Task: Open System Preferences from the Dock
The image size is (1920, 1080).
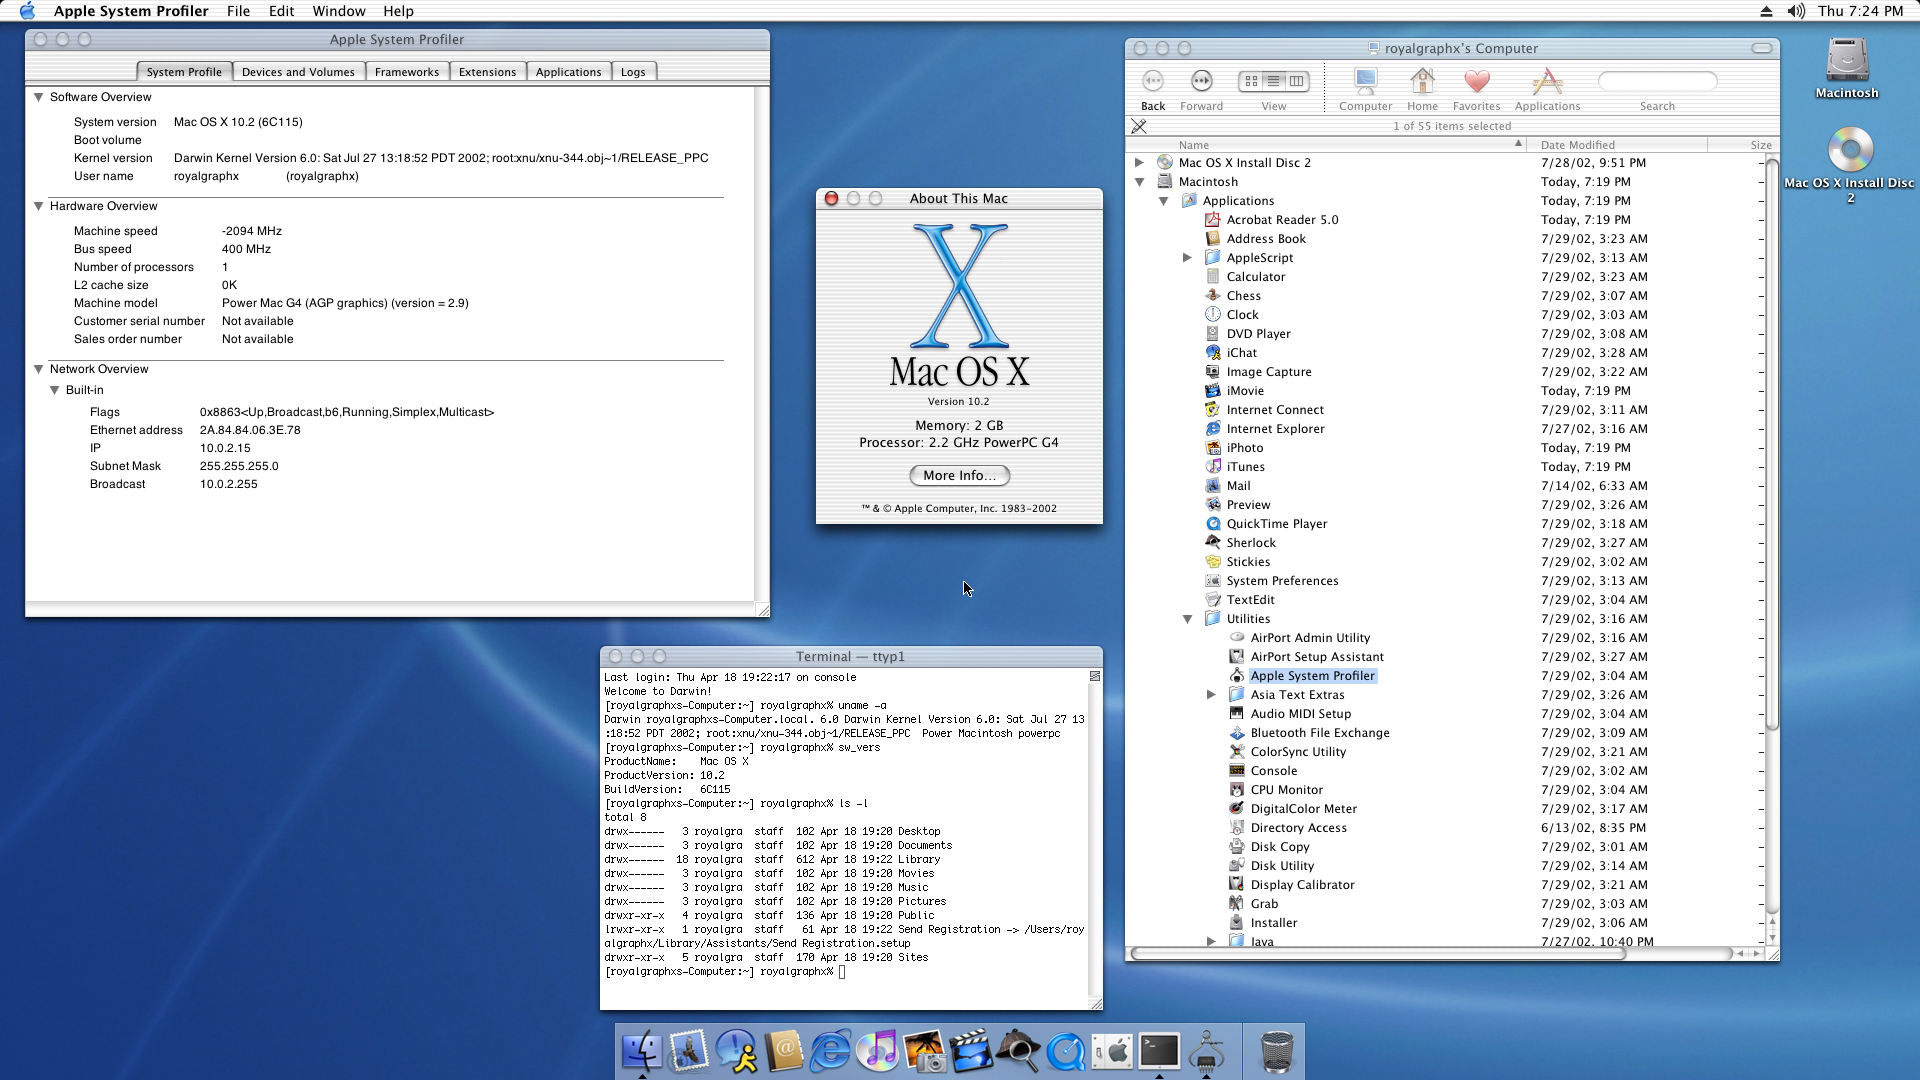Action: 1112,1052
